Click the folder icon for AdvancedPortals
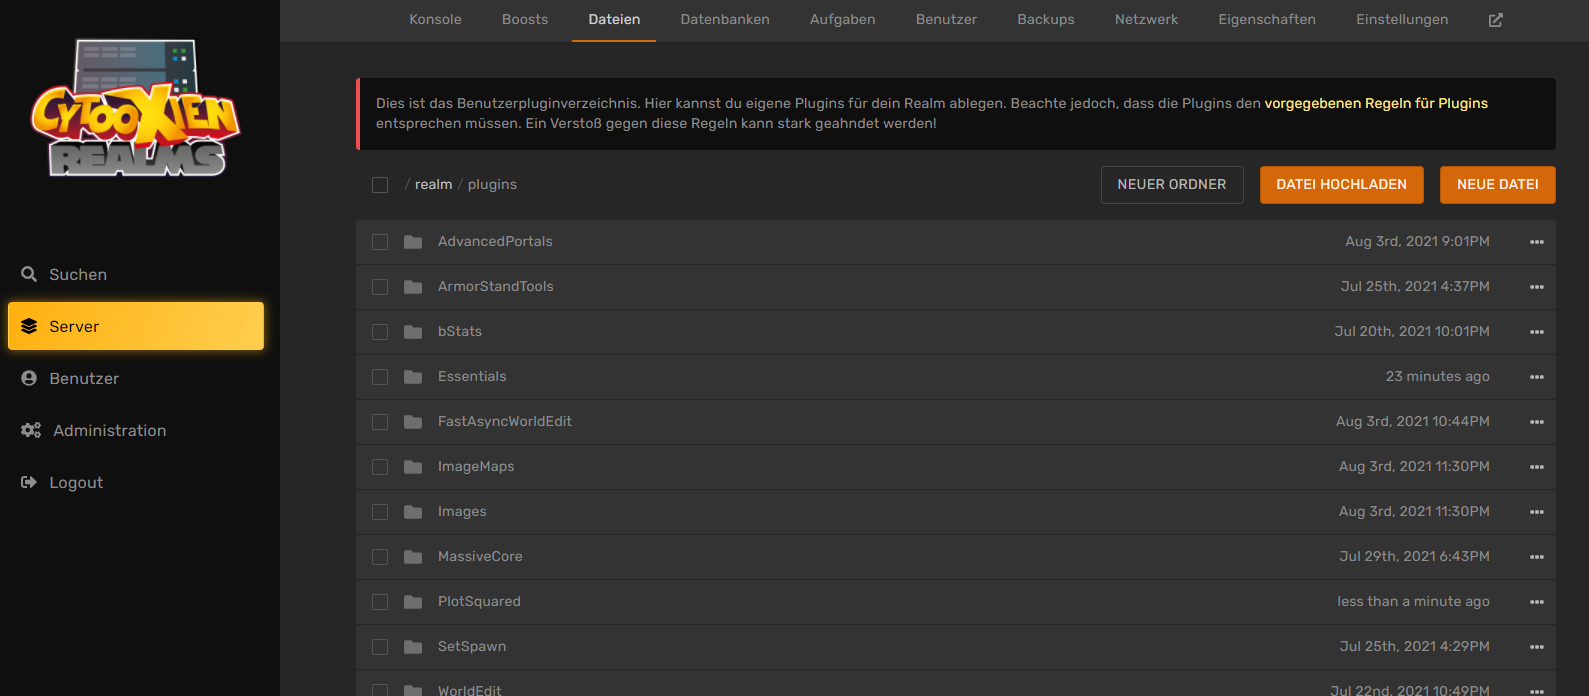Screen dimensions: 1589x696 click(413, 242)
